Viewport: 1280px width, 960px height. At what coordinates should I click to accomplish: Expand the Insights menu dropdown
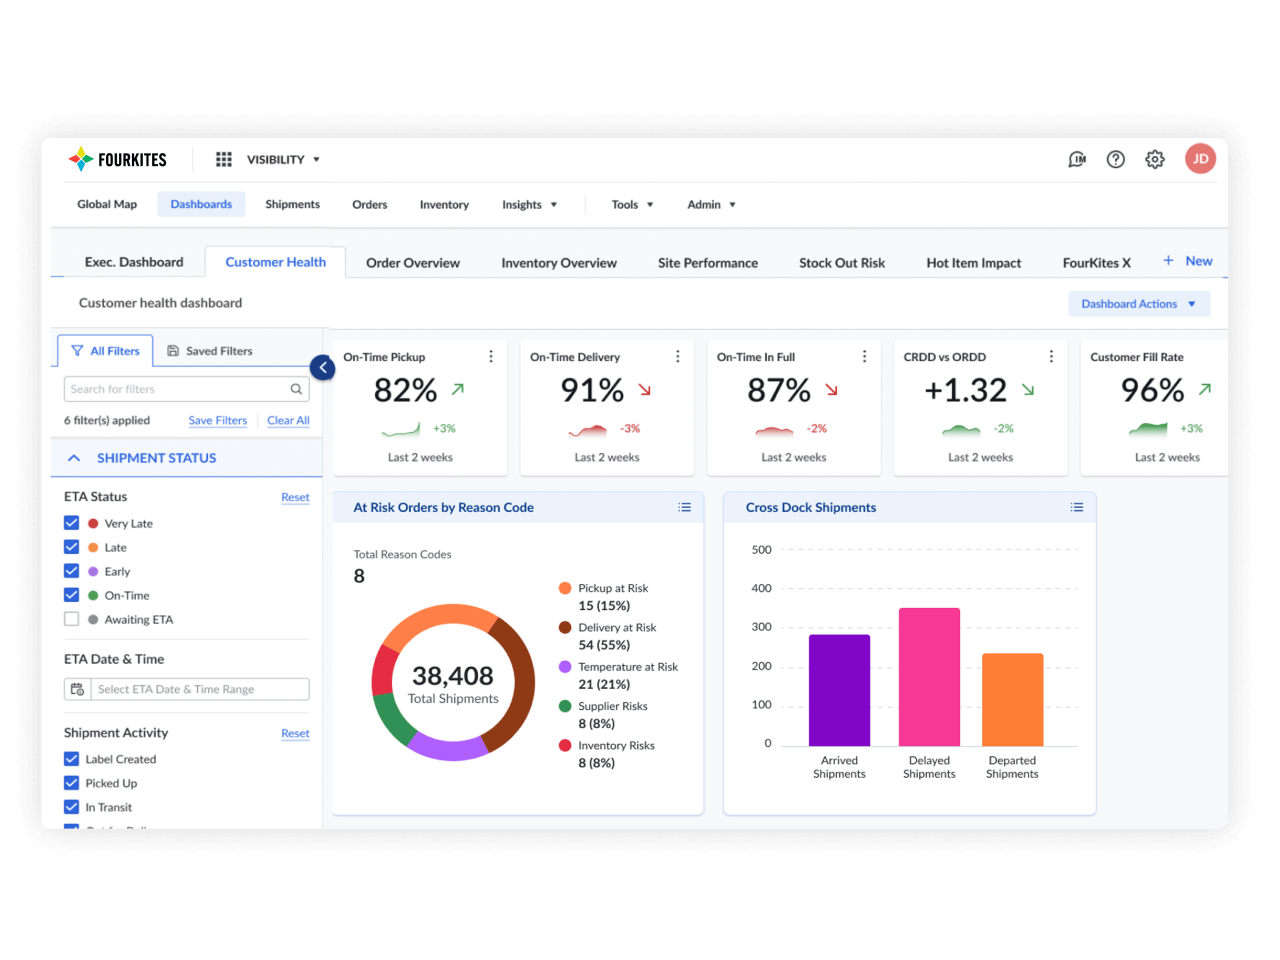[530, 204]
